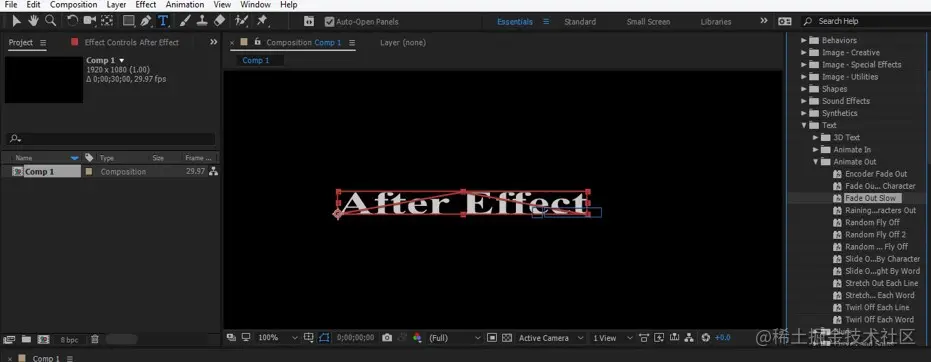
Task: Expand the Animate In folder
Action: pyautogui.click(x=816, y=150)
